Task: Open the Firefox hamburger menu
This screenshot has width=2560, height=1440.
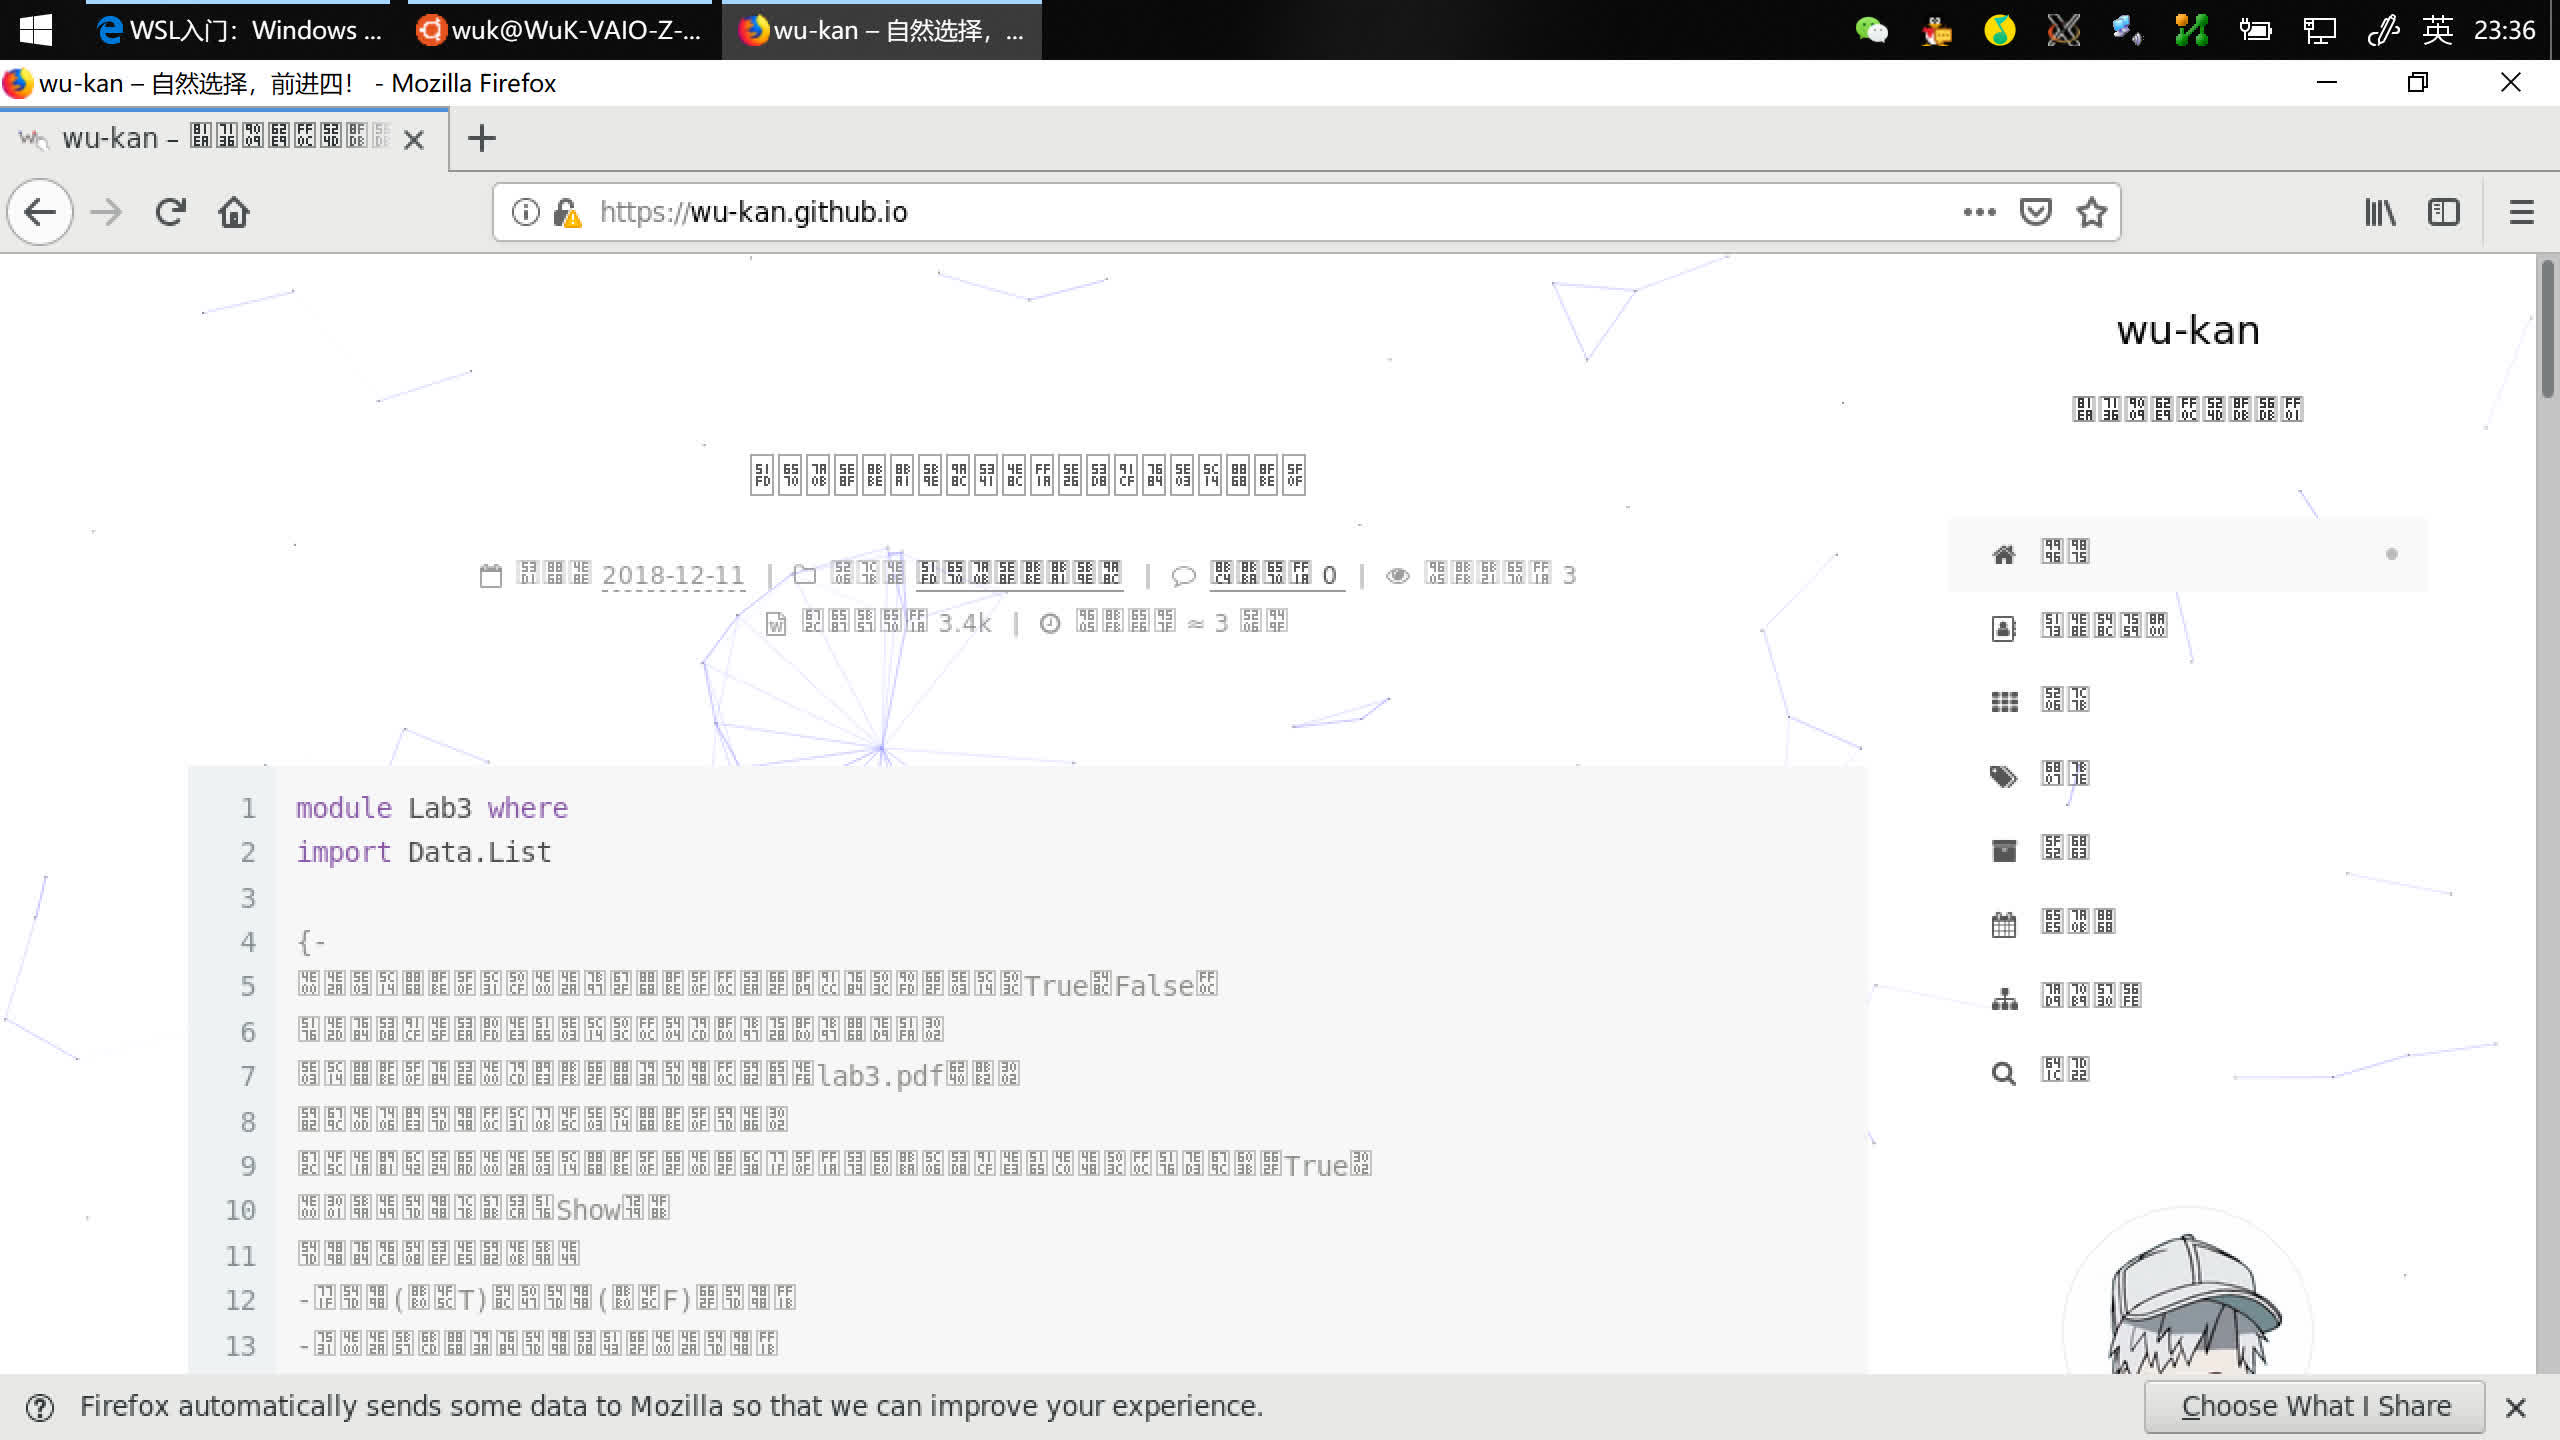Action: point(2521,212)
